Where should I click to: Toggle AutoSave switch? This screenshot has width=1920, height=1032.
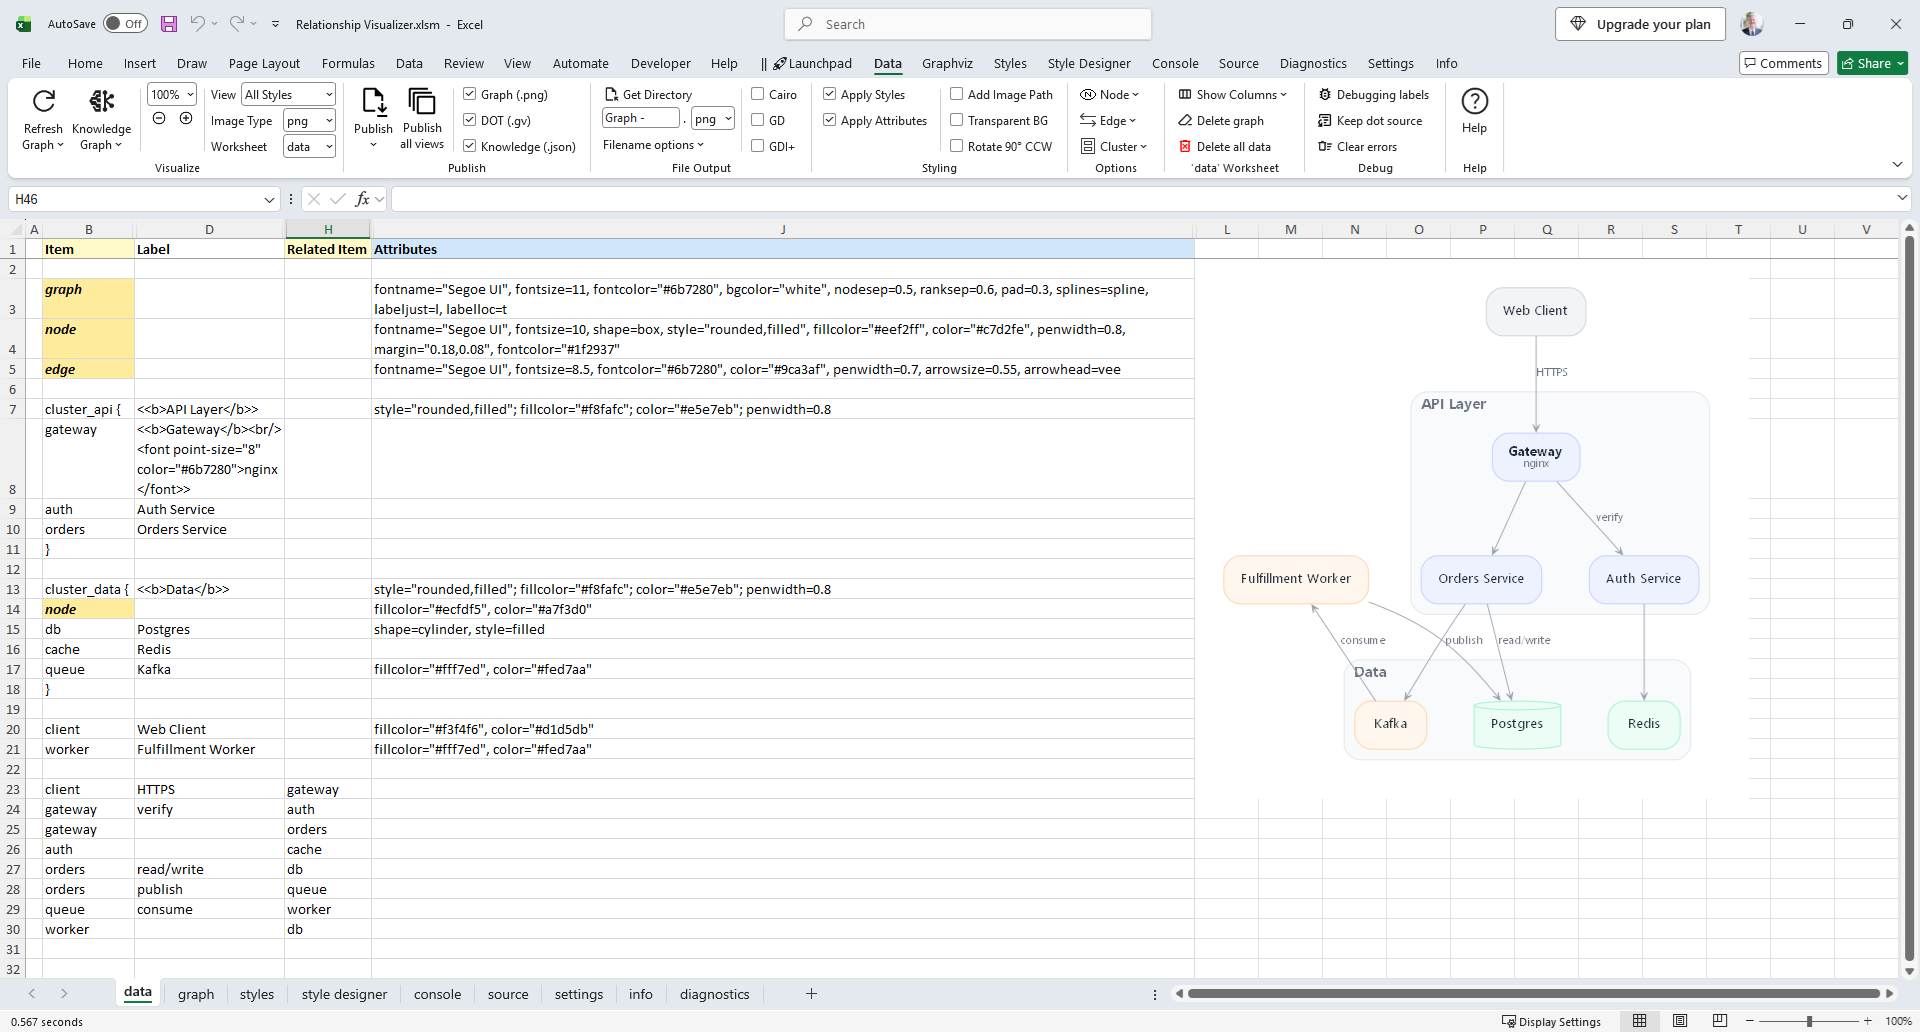[125, 24]
